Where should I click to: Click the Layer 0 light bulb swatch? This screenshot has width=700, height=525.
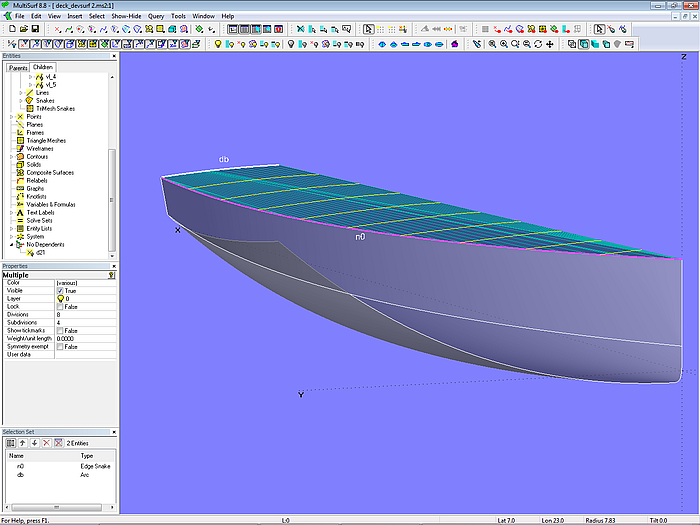click(x=62, y=299)
